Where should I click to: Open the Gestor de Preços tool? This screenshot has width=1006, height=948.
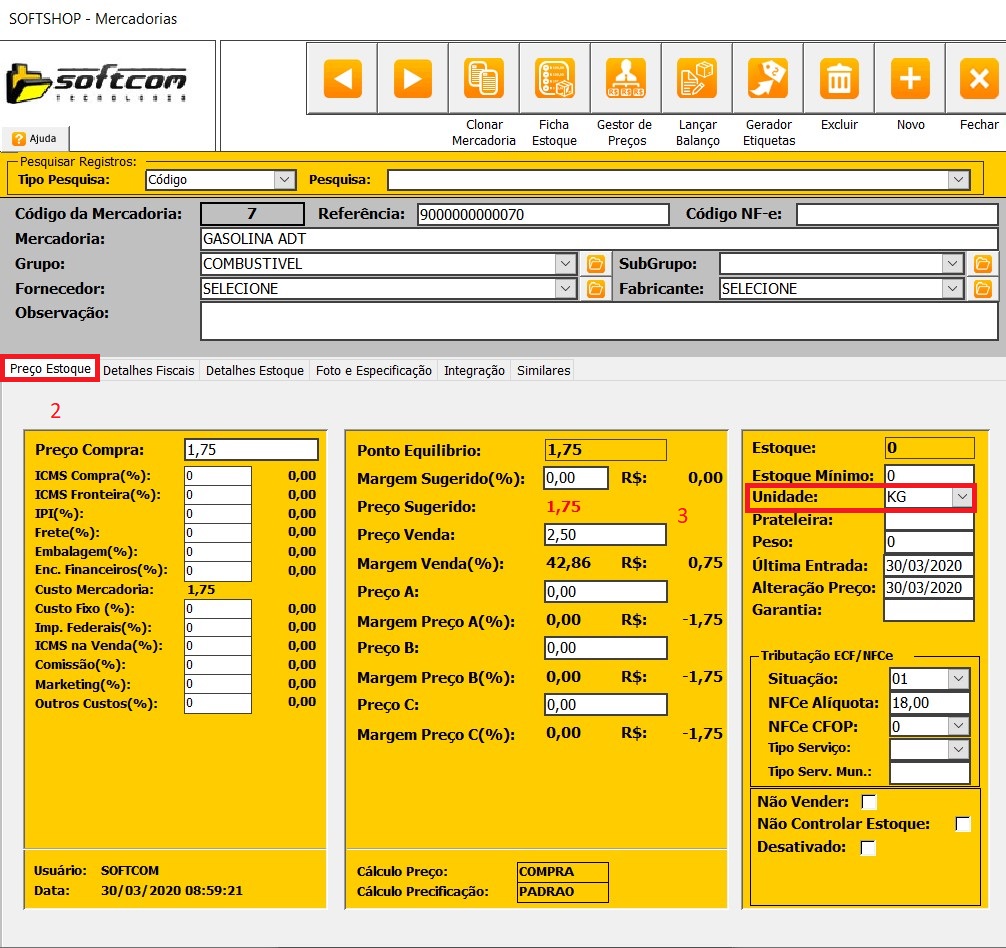pyautogui.click(x=625, y=78)
